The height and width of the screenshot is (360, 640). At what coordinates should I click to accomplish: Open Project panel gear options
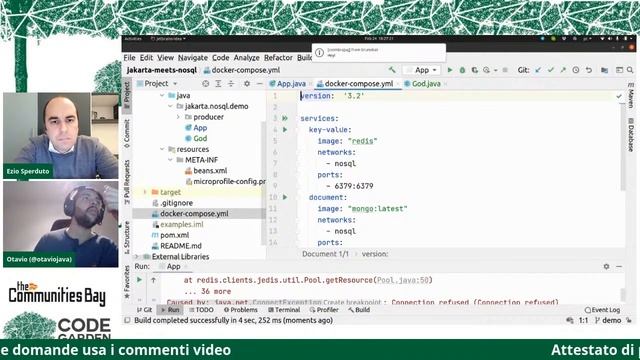pyautogui.click(x=247, y=84)
